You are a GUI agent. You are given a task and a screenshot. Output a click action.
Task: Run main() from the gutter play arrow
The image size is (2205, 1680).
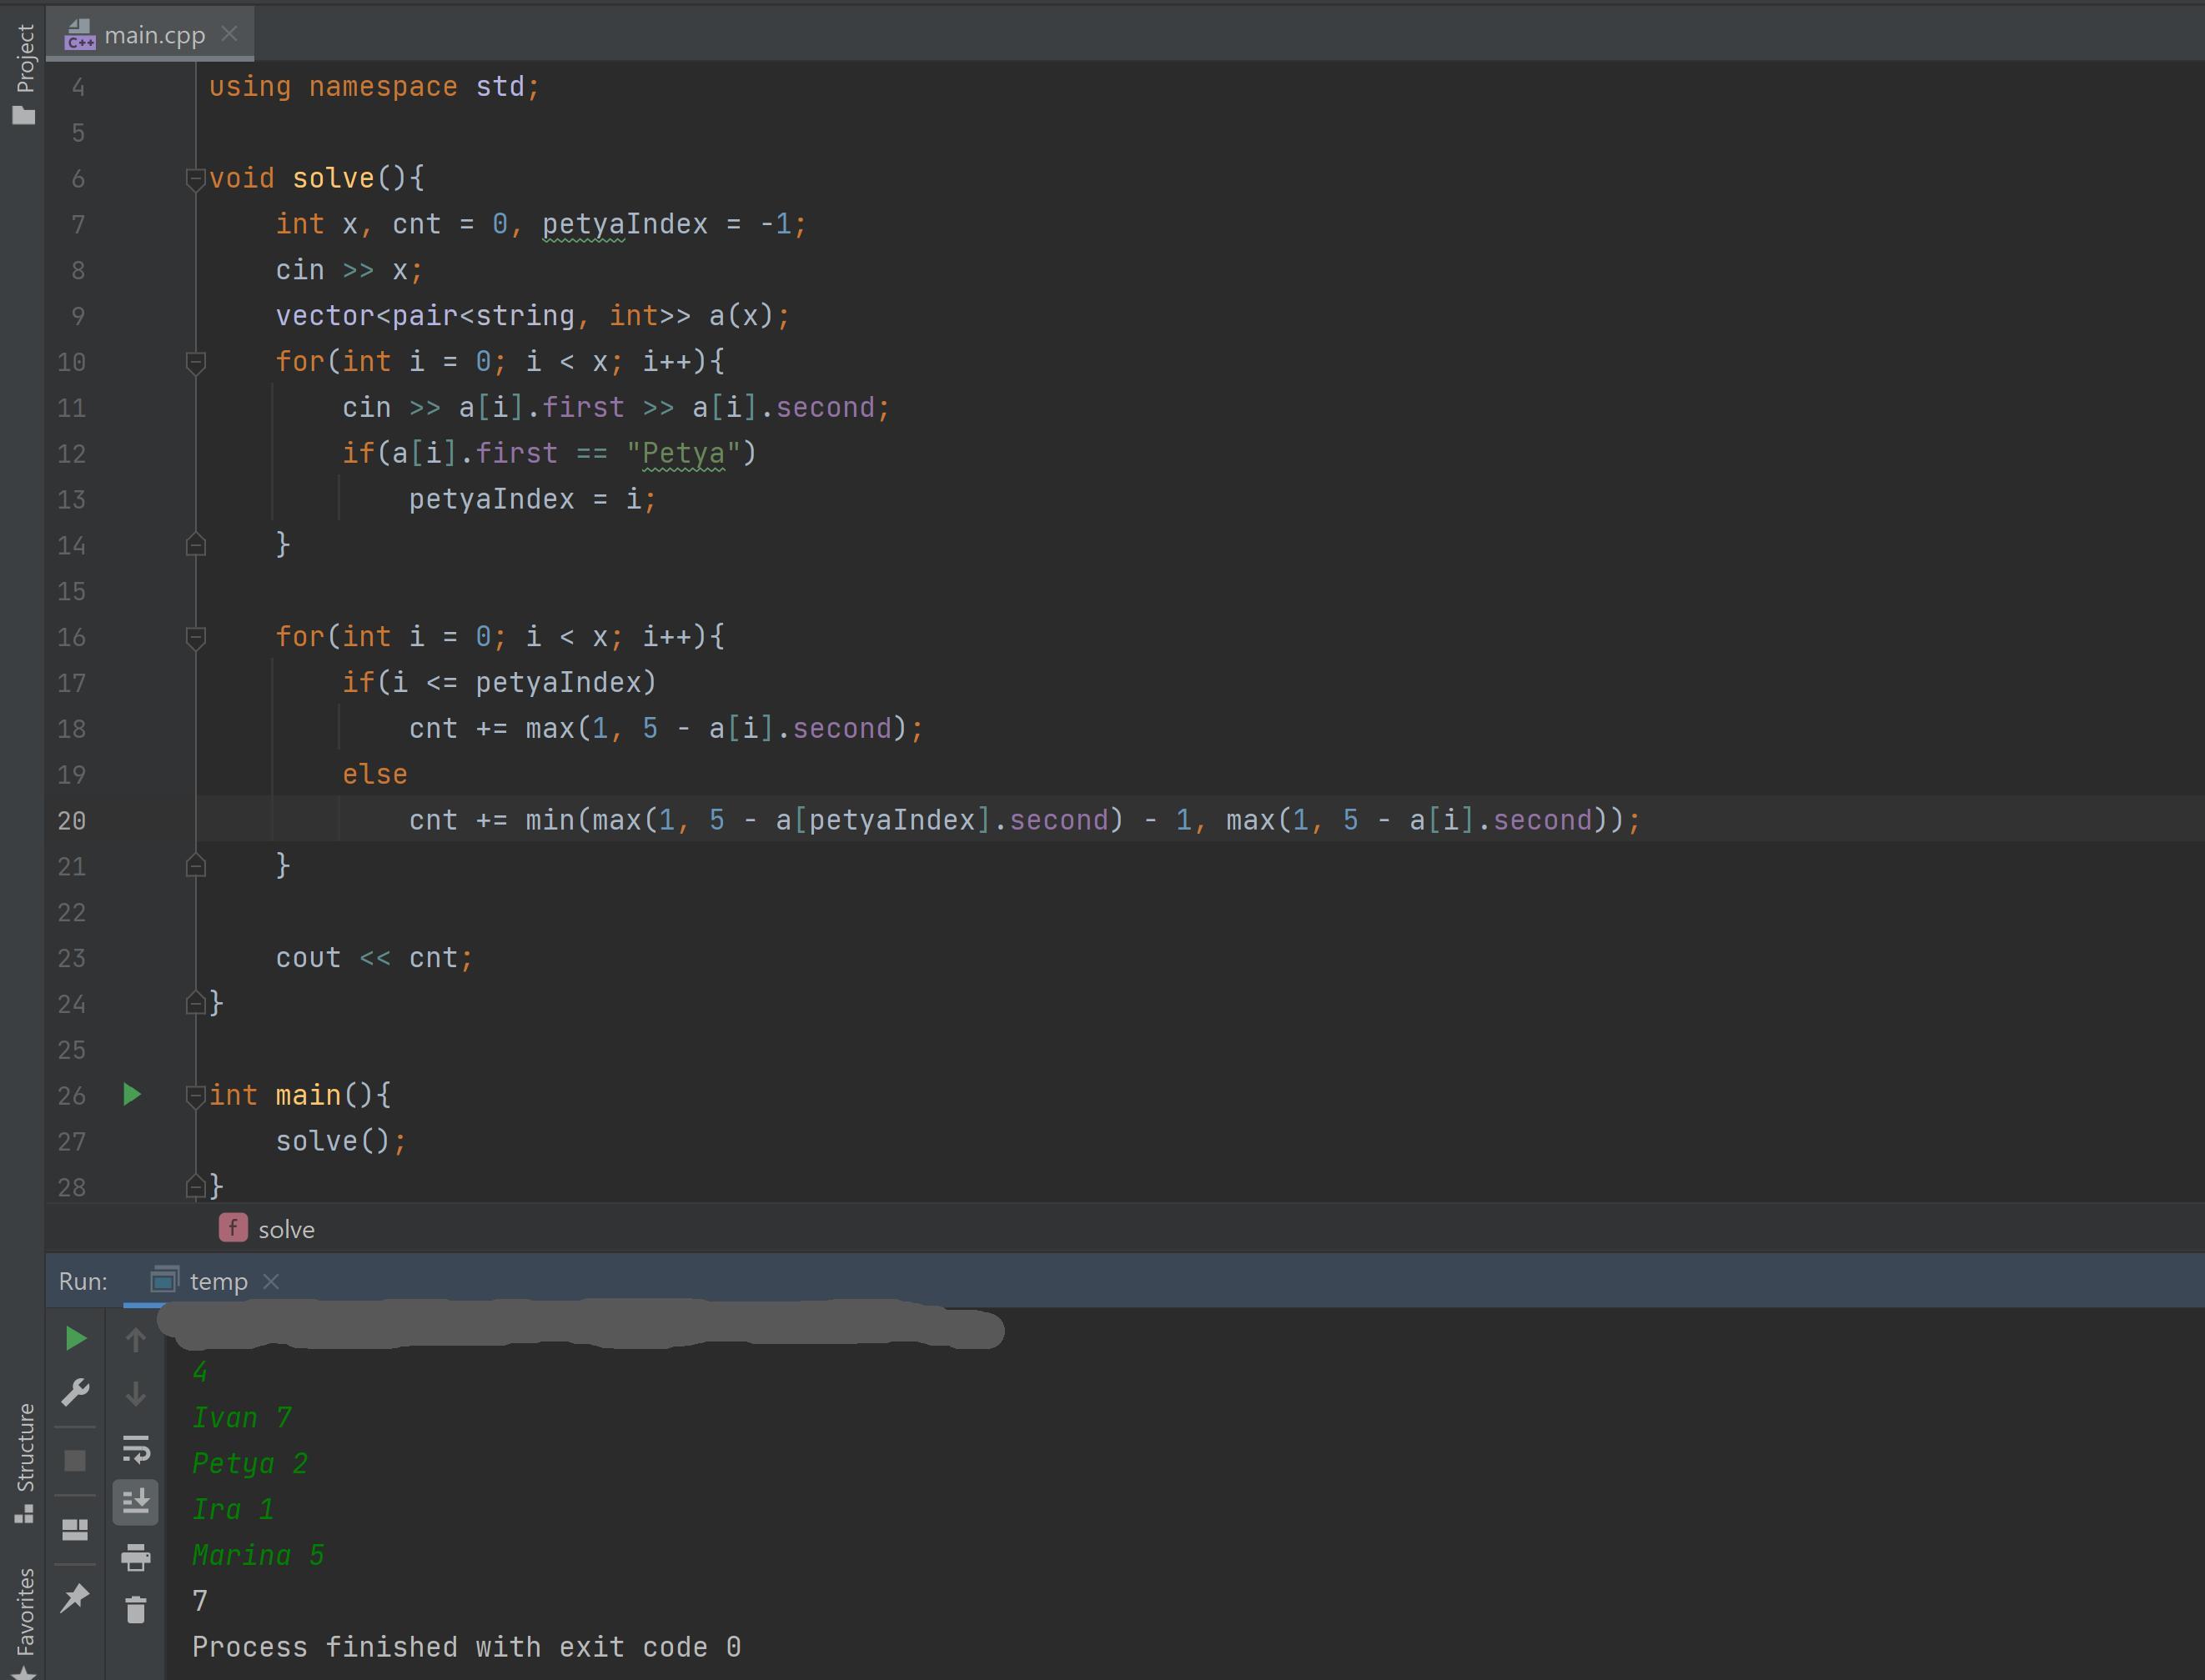click(131, 1095)
